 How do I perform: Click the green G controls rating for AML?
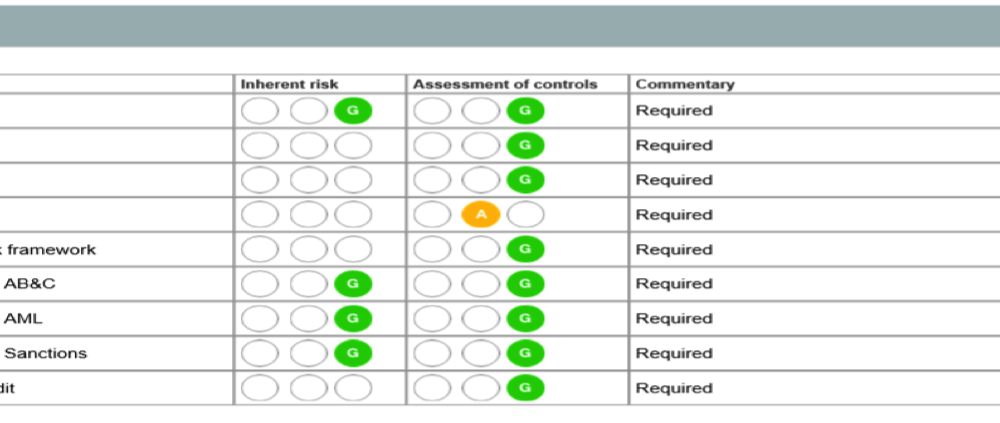click(x=526, y=318)
